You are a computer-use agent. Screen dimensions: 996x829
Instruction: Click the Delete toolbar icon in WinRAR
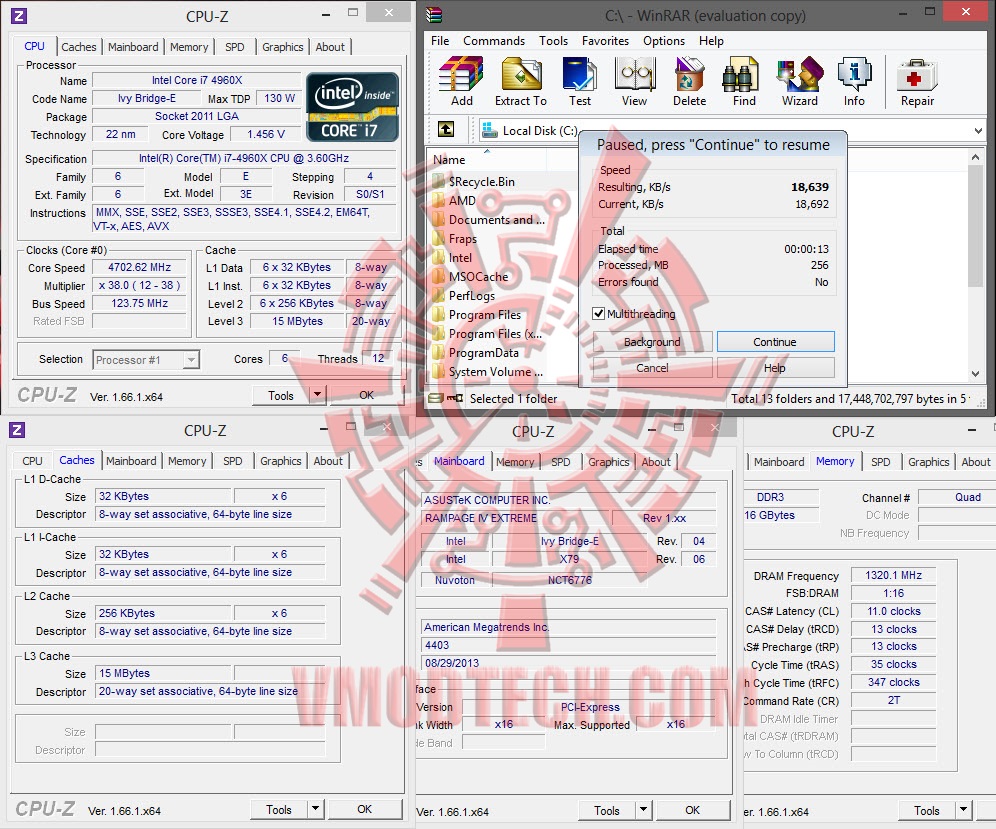click(689, 81)
